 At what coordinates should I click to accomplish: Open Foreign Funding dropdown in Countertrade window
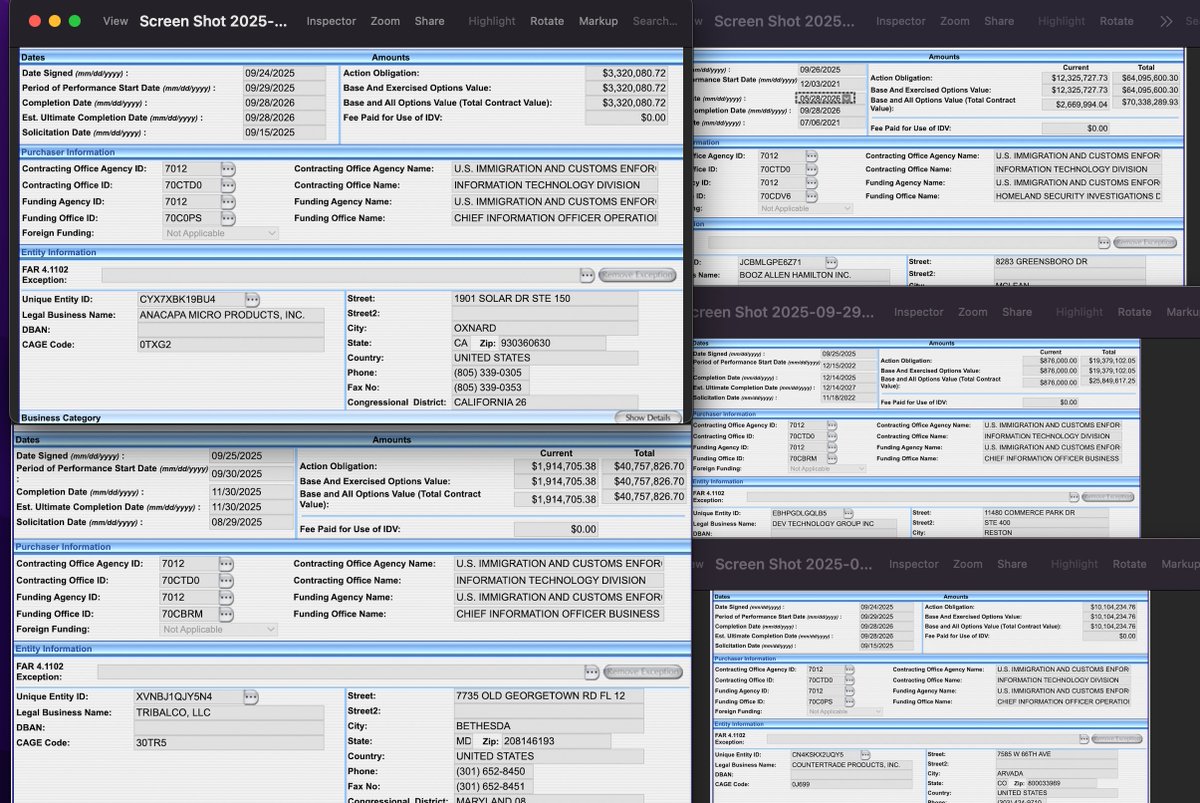click(844, 712)
